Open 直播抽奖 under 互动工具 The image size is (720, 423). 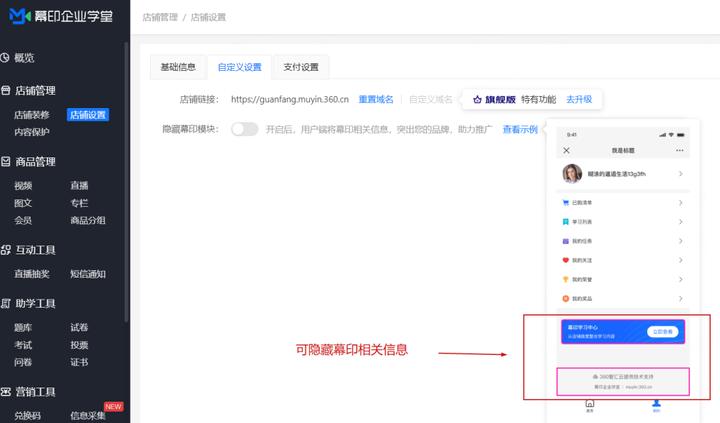32,274
